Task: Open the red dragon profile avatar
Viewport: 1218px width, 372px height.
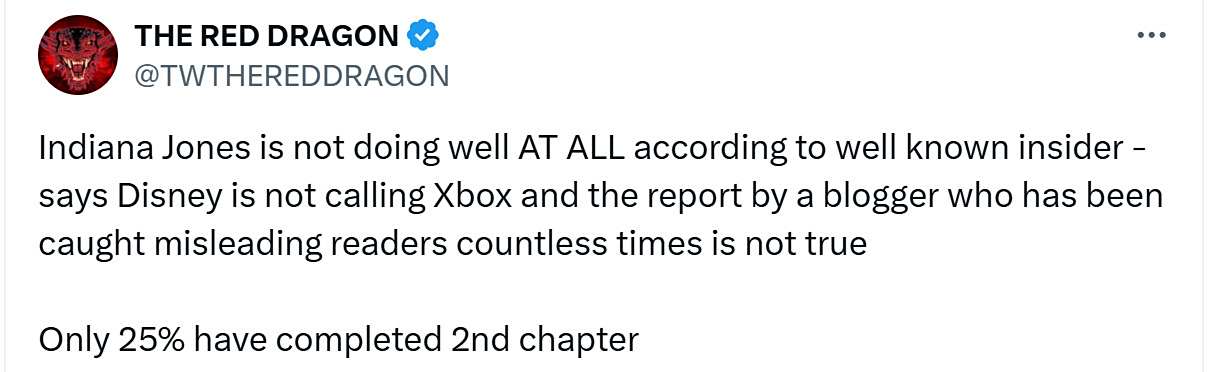Action: 78,56
